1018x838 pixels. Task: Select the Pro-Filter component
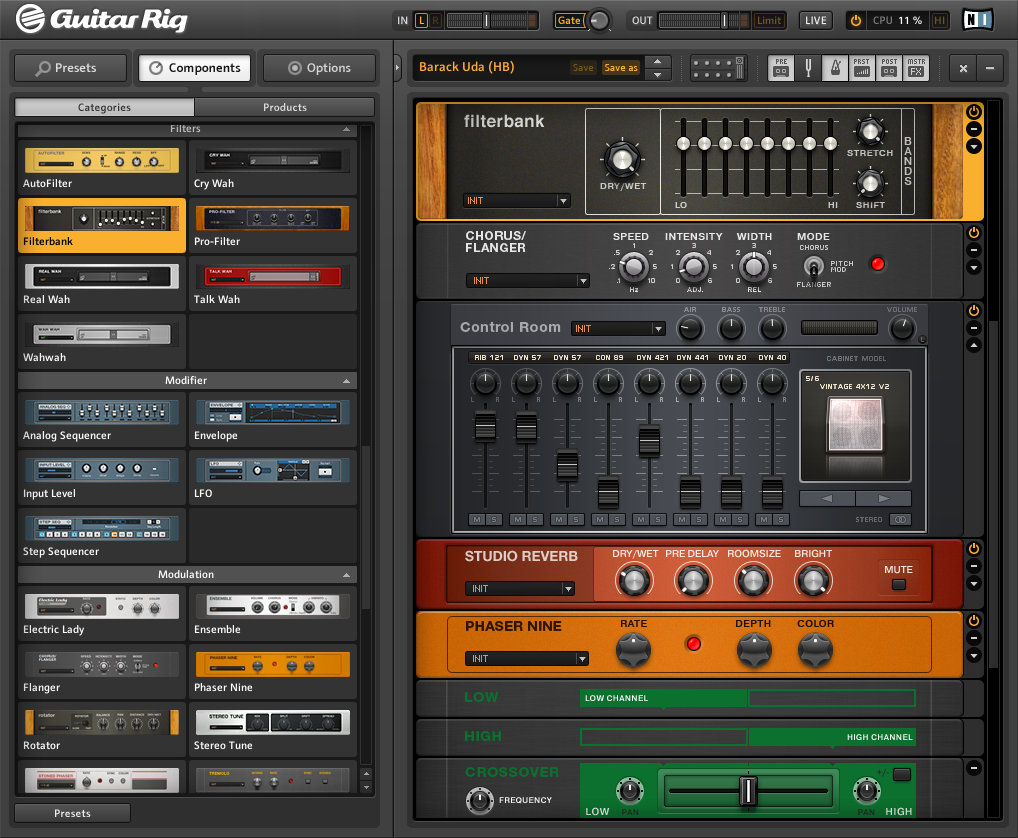[273, 226]
